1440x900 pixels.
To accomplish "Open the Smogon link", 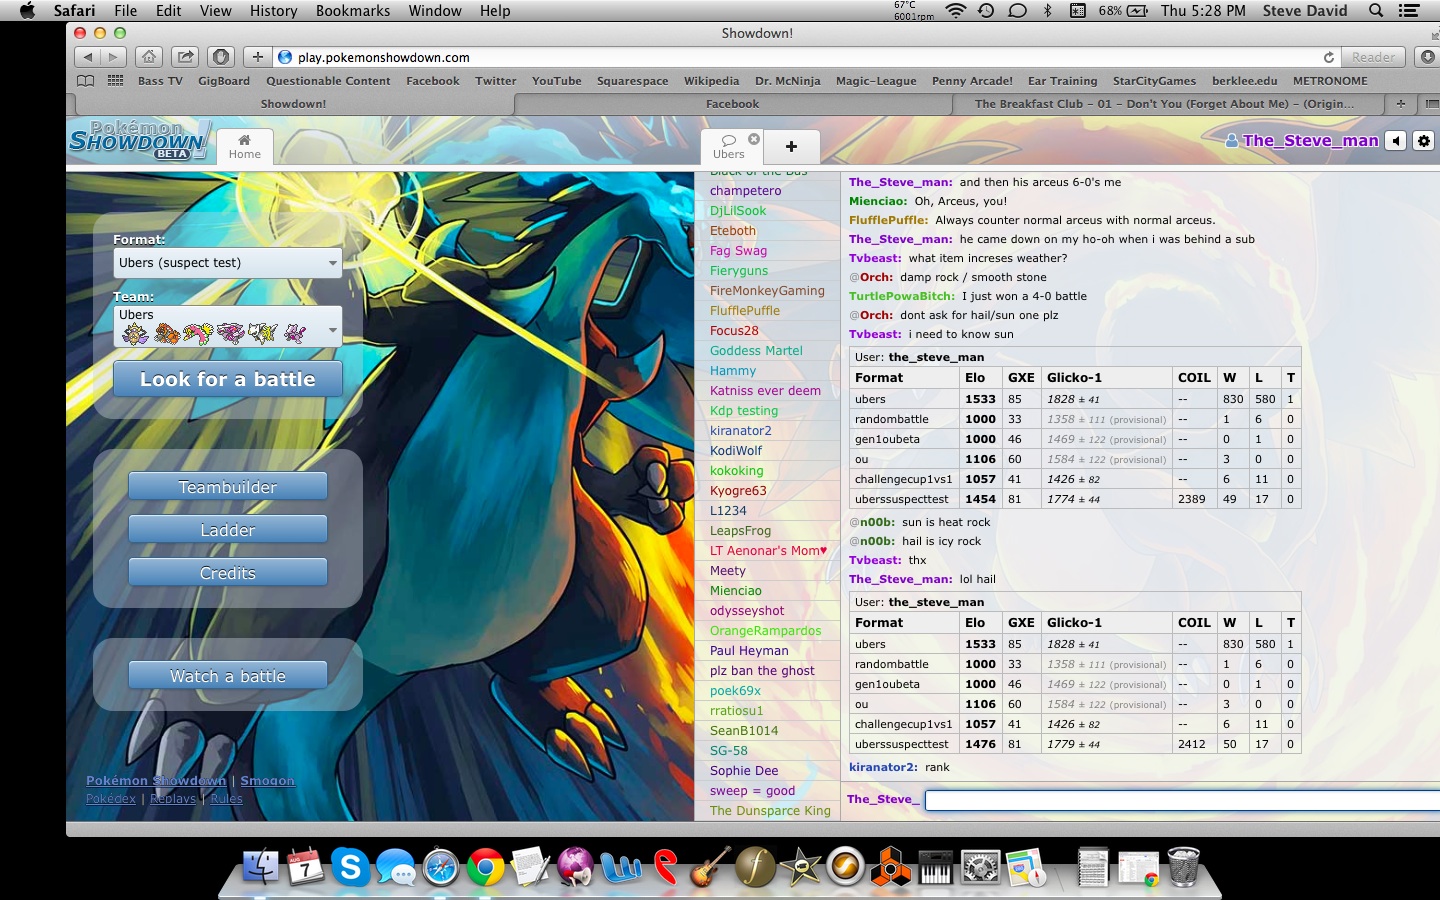I will [x=267, y=780].
